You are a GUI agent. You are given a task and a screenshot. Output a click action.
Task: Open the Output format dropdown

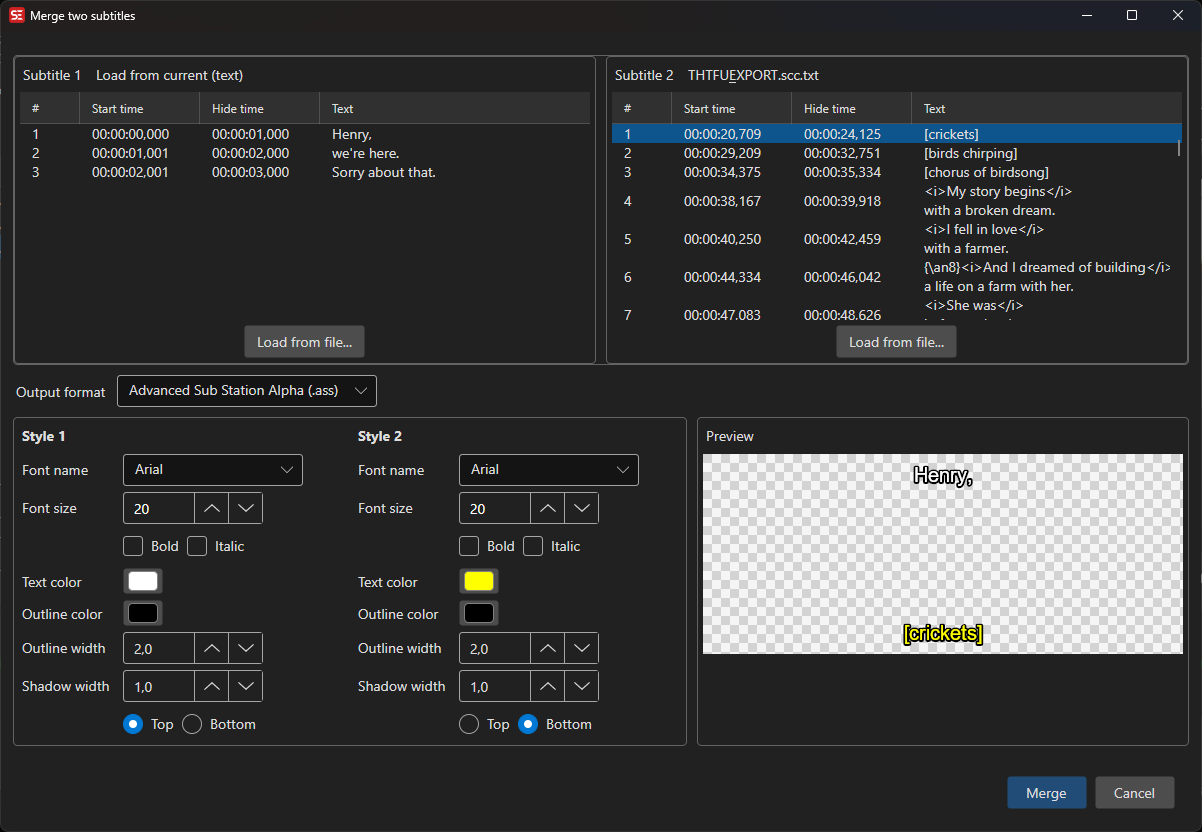[x=247, y=391]
